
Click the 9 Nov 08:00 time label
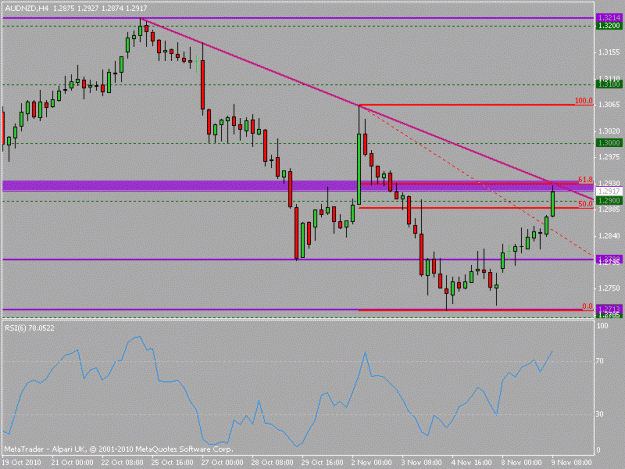point(572,462)
